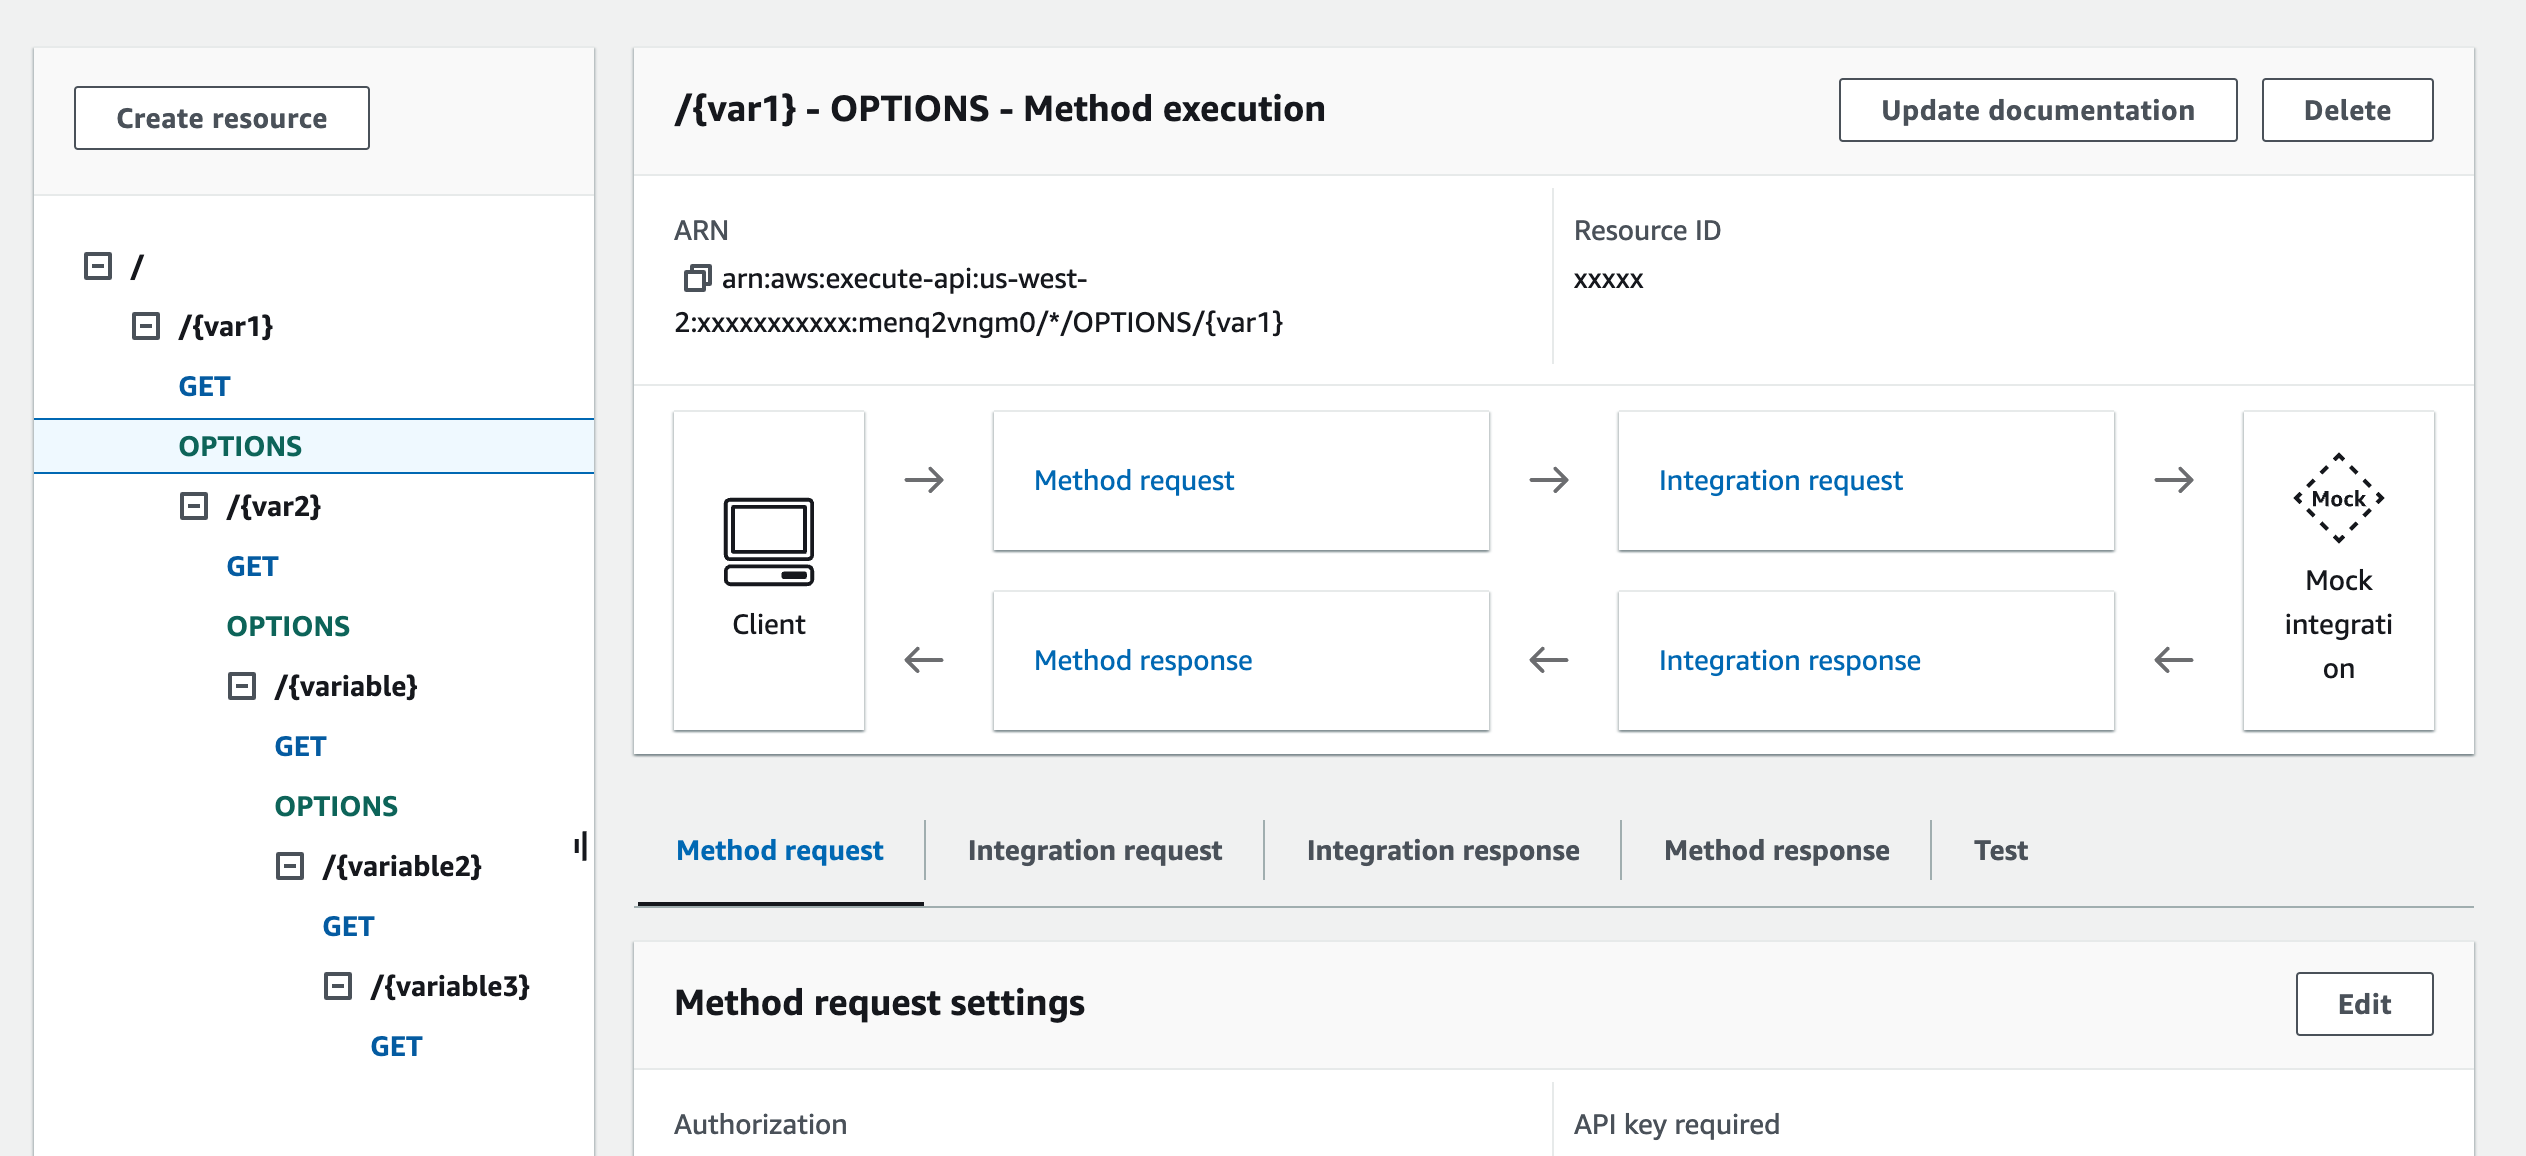Switch to the Integration response tab
Screen dimensions: 2526x1156
[x=1441, y=850]
